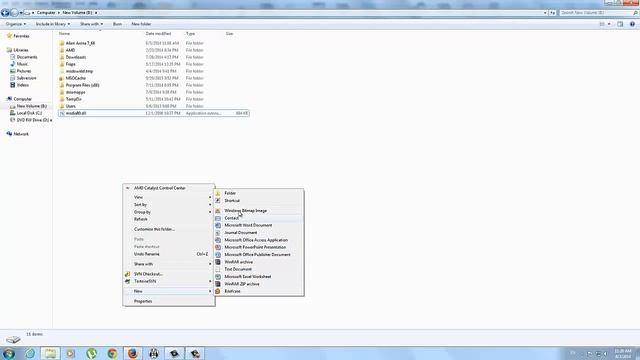Open Documents library in navigation pane
Image resolution: width=640 pixels, height=360 pixels.
click(x=27, y=57)
